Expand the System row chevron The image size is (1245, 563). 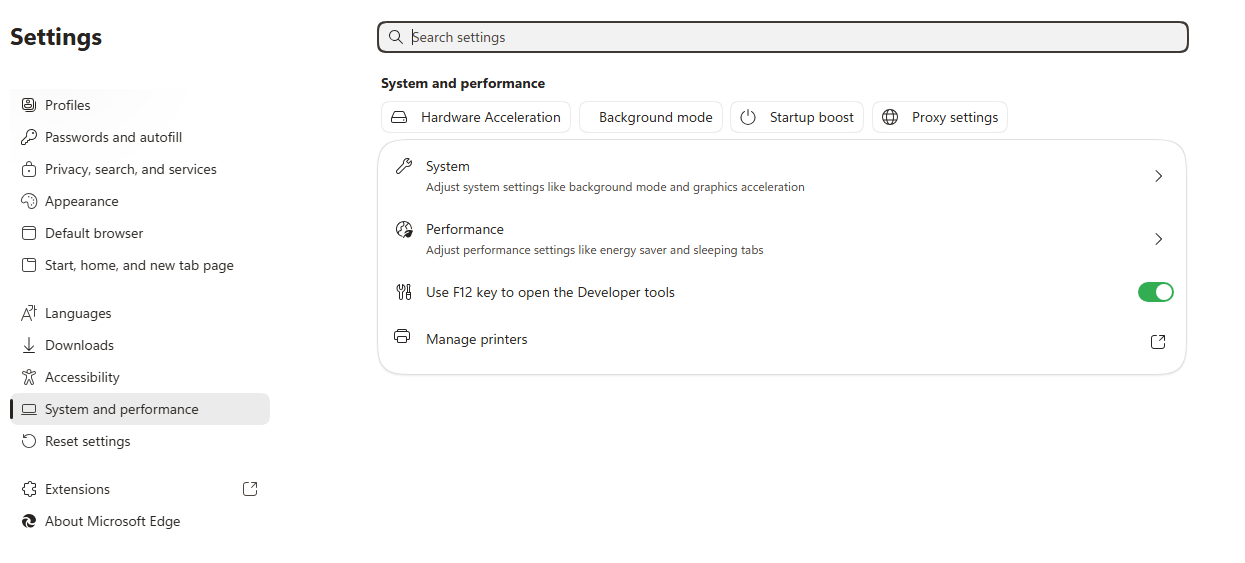coord(1159,176)
